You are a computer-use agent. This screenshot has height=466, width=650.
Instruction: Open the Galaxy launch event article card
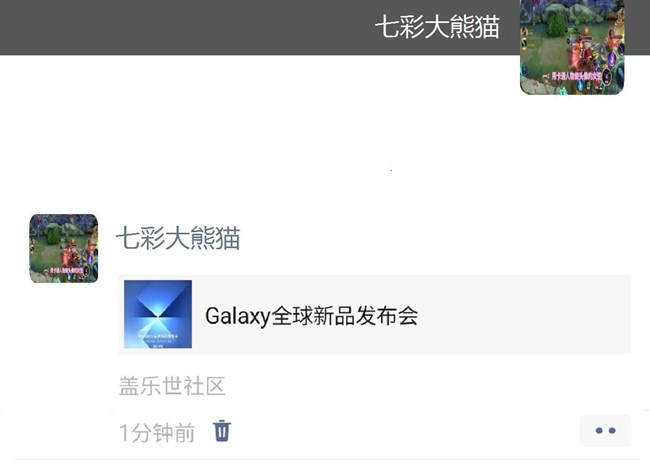[375, 314]
